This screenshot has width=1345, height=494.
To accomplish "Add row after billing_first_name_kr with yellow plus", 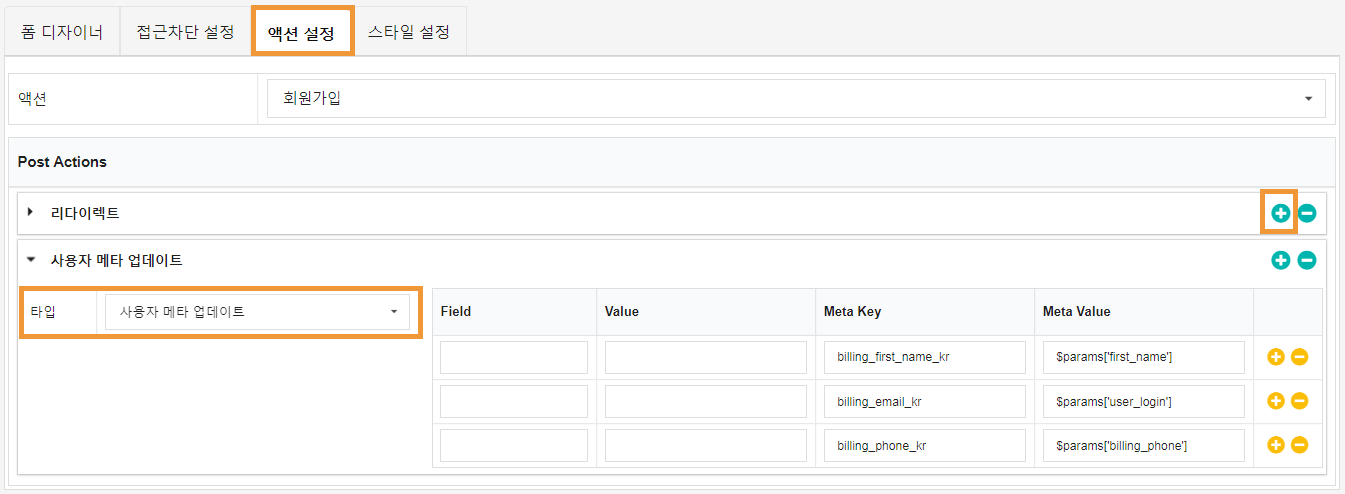I will pos(1275,357).
